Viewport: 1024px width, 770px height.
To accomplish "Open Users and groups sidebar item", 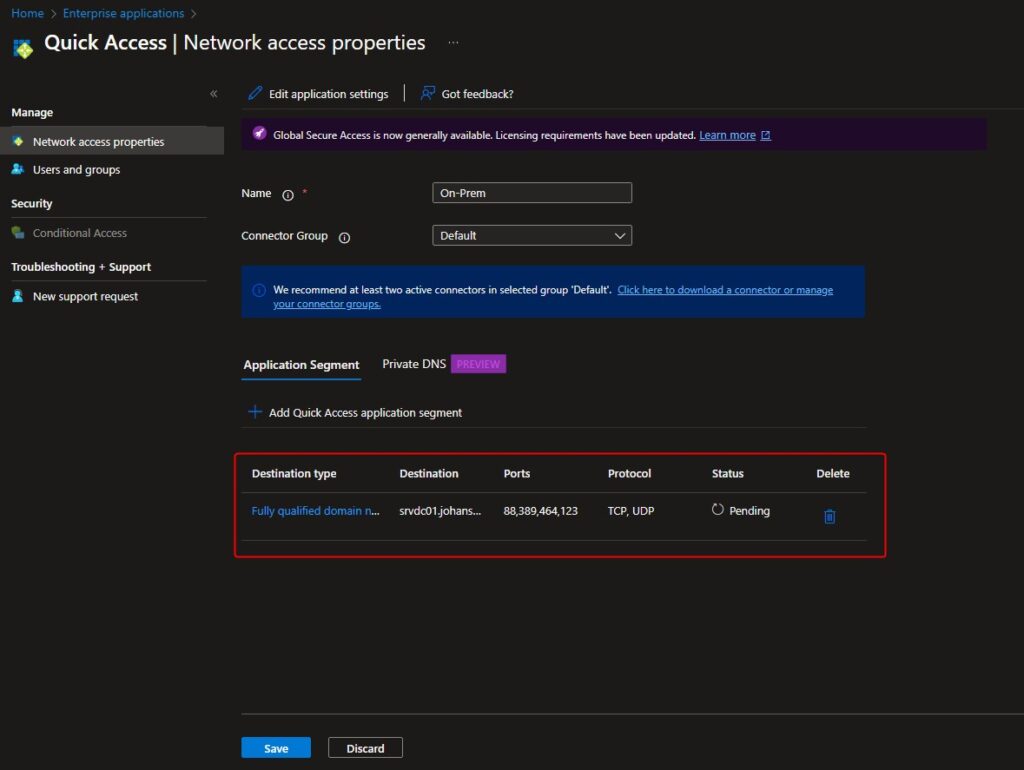I will tap(76, 170).
